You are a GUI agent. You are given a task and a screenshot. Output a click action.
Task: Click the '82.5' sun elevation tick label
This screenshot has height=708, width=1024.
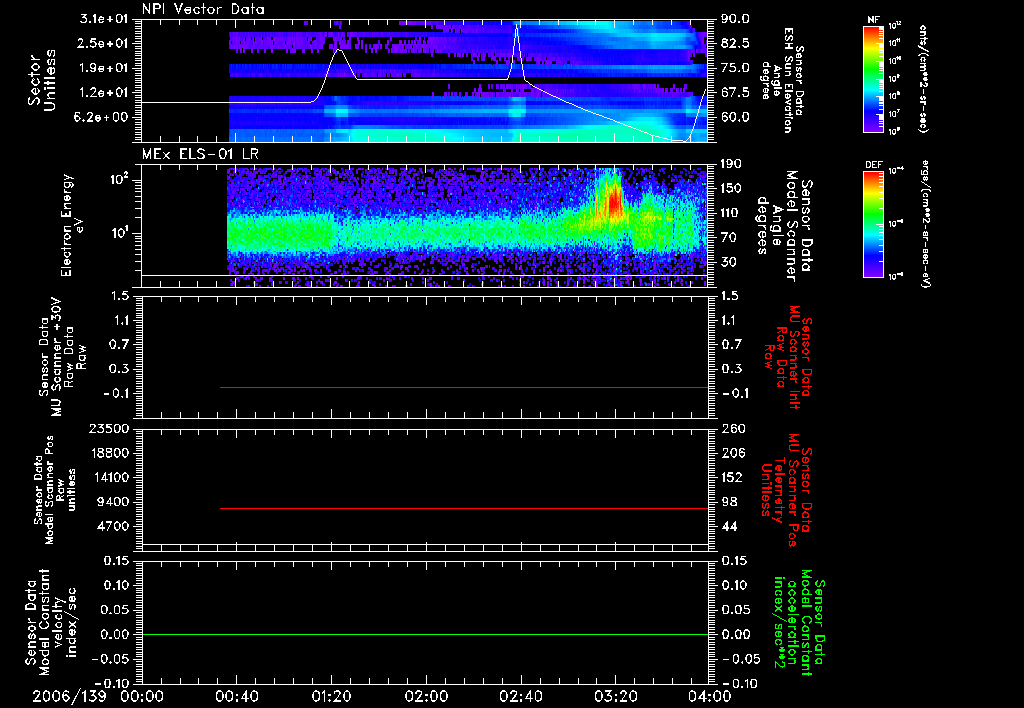tap(735, 43)
